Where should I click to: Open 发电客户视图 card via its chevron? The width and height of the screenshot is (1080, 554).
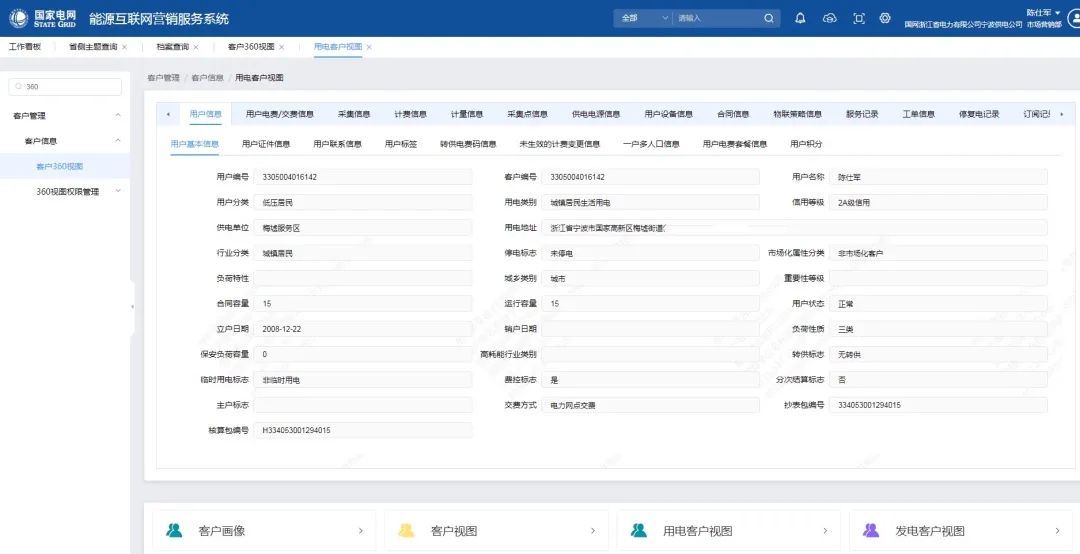point(1057,531)
